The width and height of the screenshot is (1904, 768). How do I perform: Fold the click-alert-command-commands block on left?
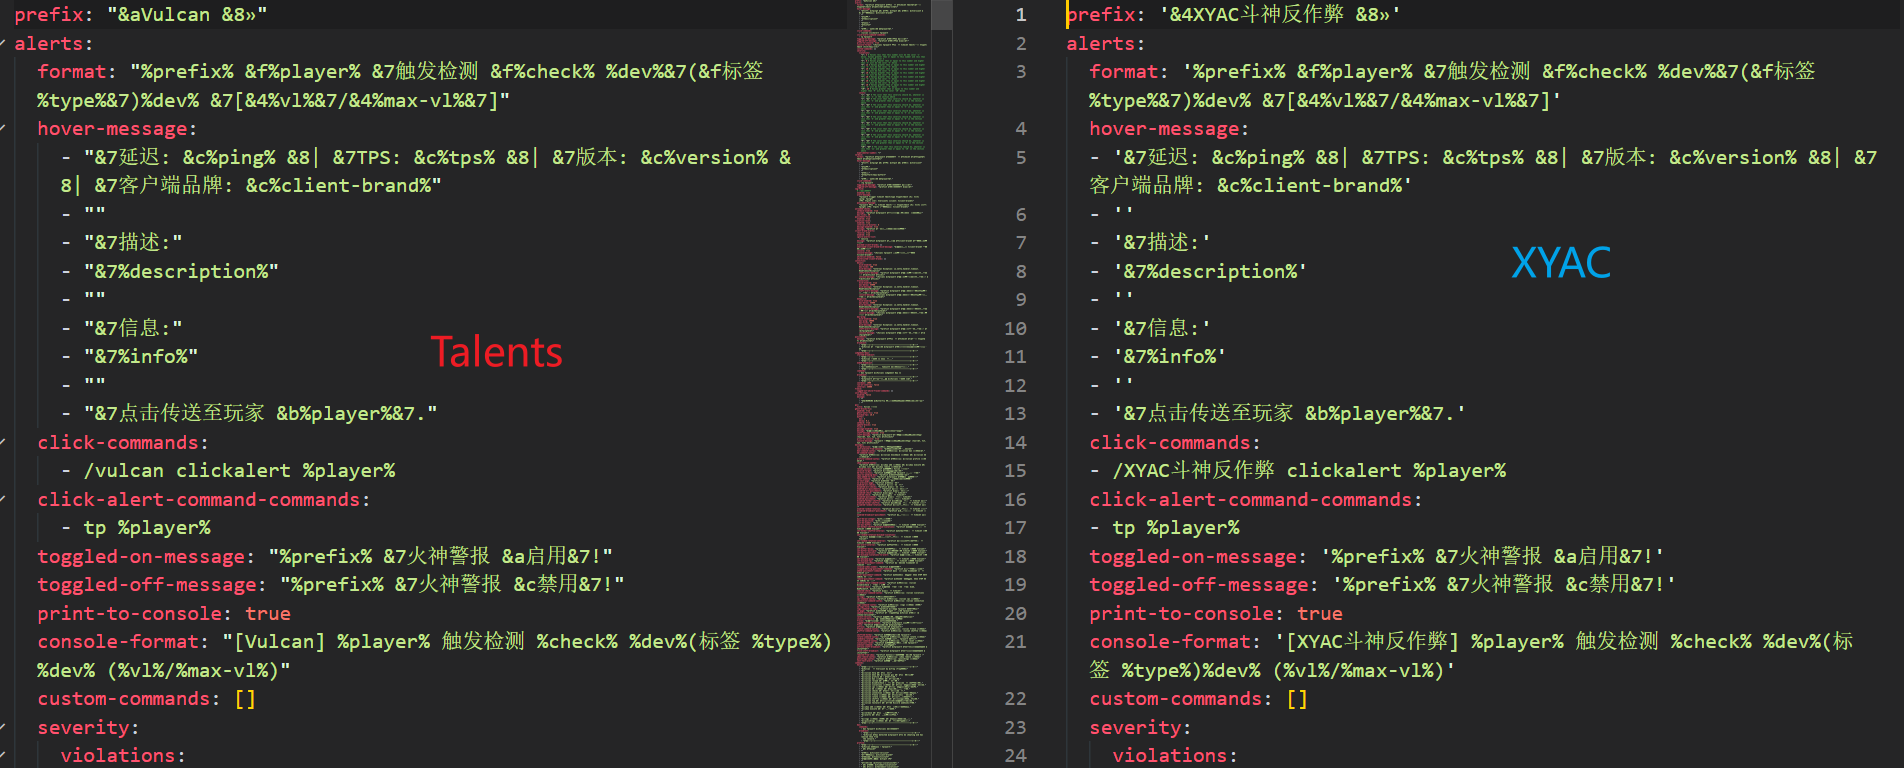click(4, 499)
